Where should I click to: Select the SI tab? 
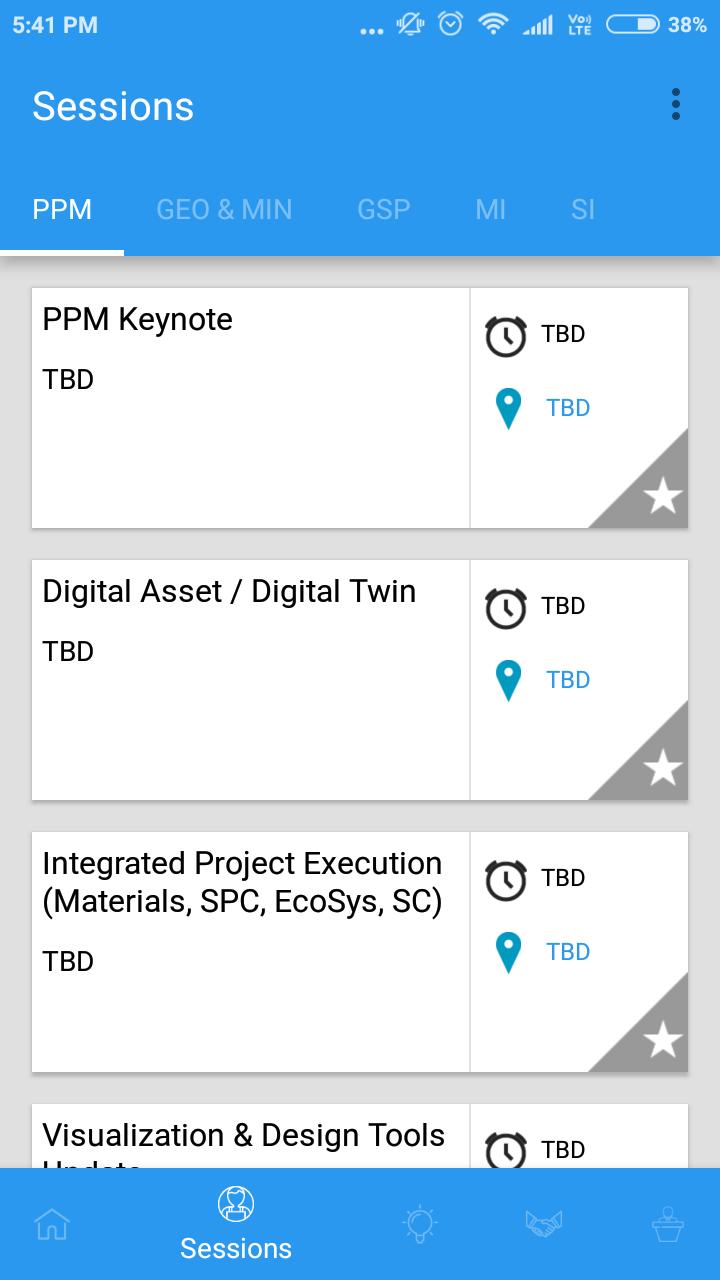583,209
